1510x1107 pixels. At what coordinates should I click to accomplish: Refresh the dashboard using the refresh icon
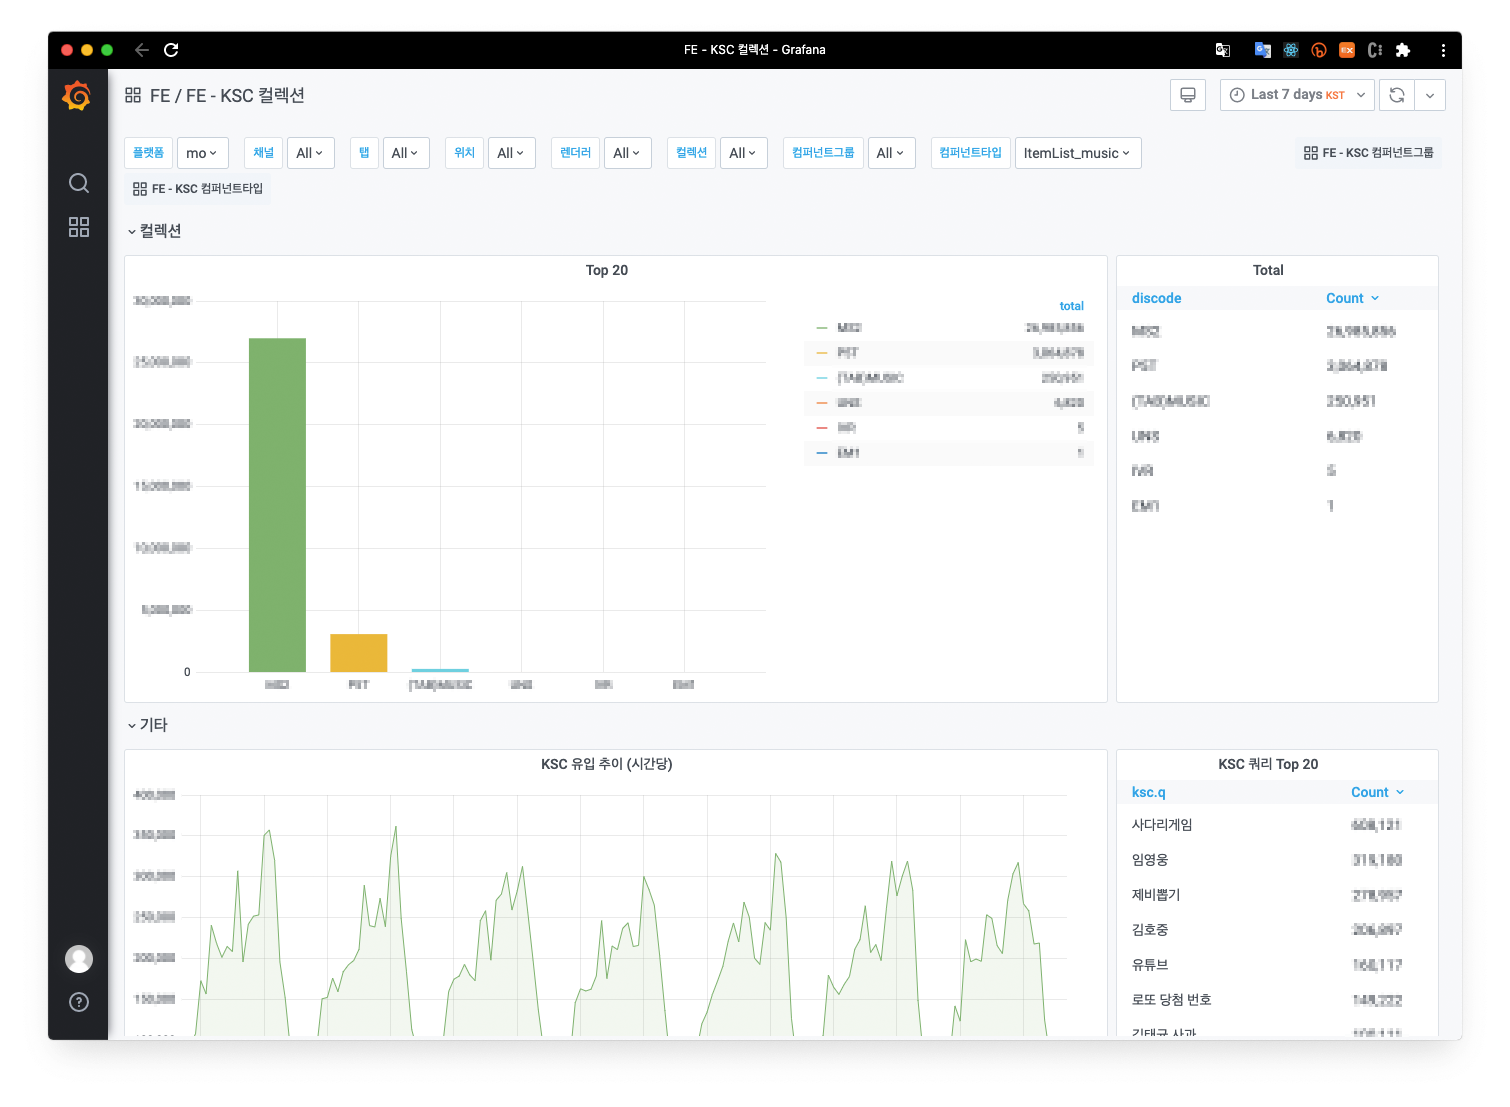point(1397,95)
